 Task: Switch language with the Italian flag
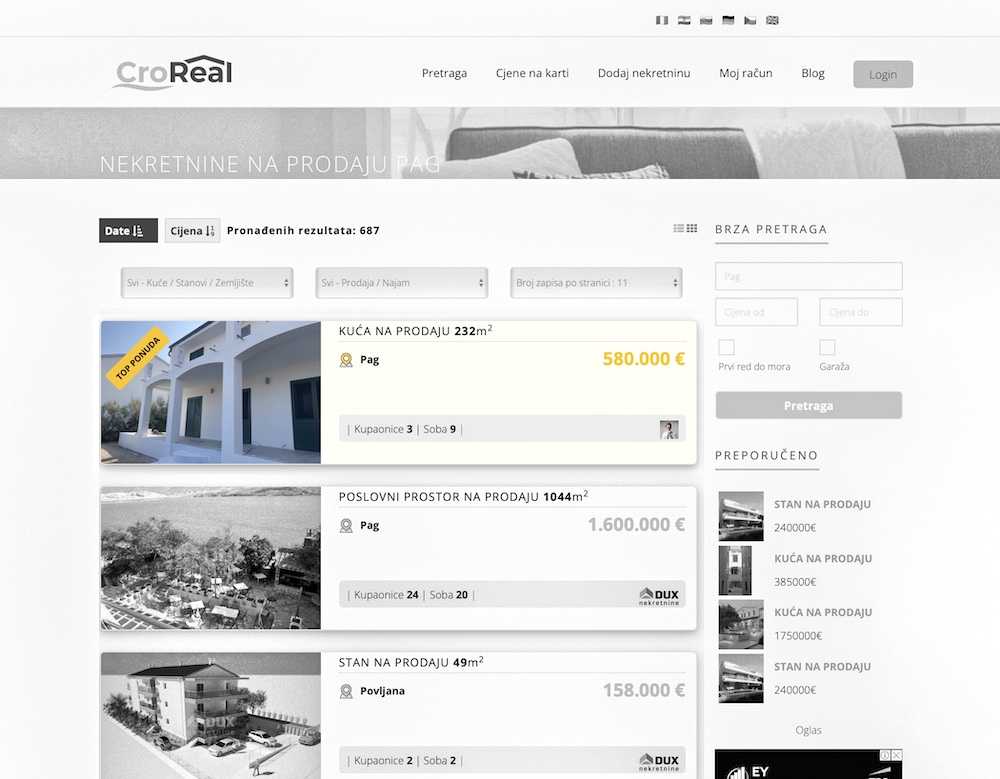click(x=661, y=20)
